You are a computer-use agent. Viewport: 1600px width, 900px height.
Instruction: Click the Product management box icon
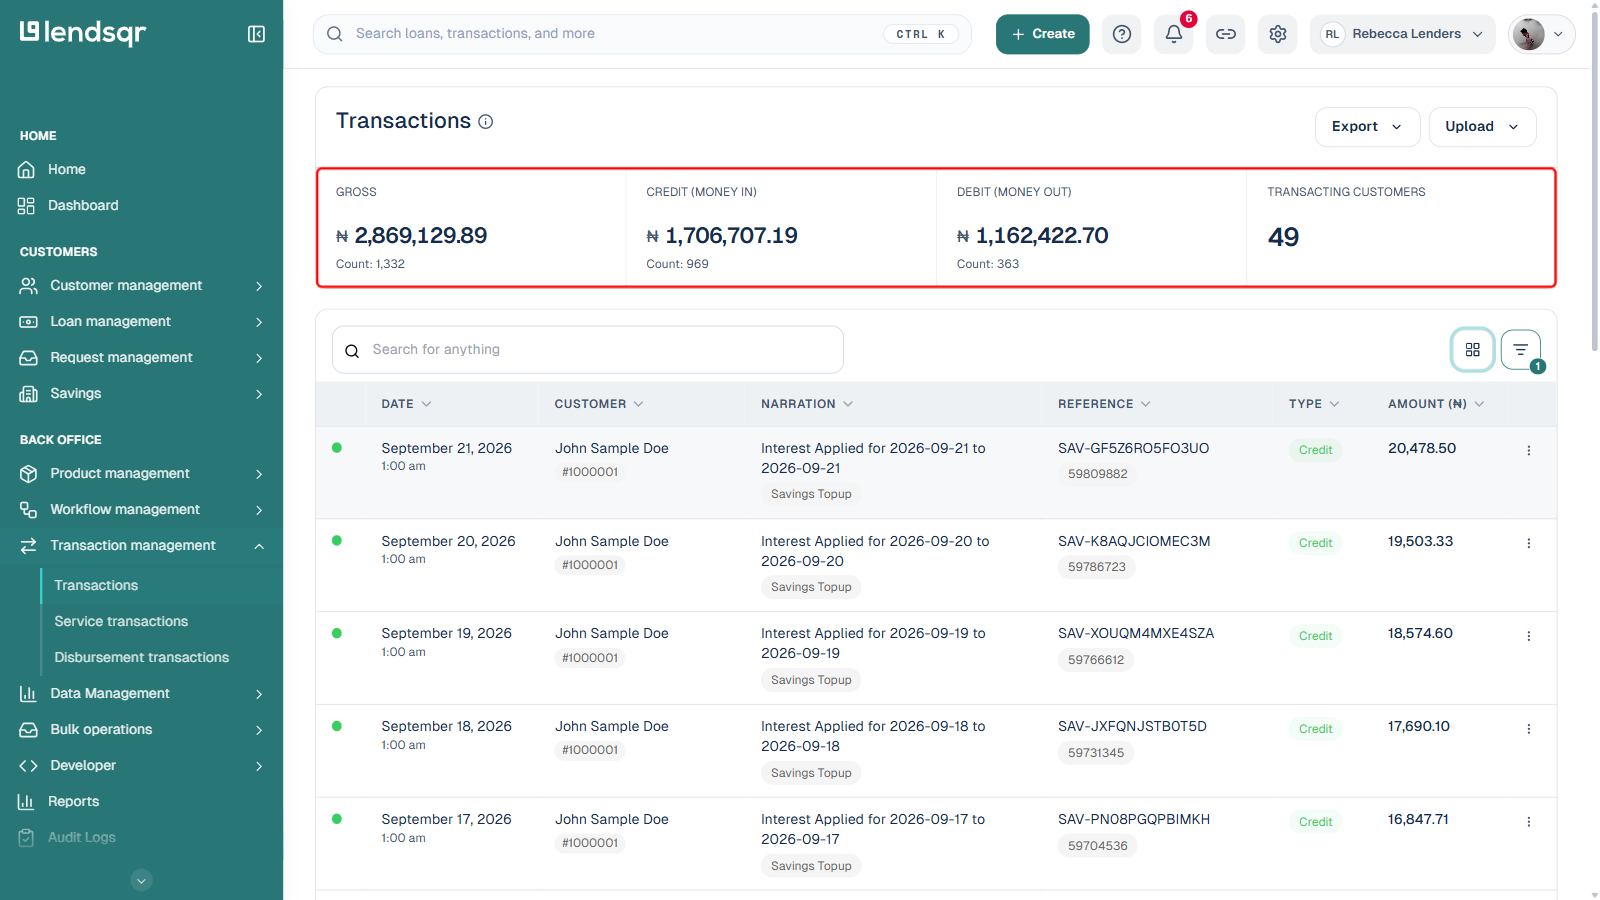click(29, 474)
